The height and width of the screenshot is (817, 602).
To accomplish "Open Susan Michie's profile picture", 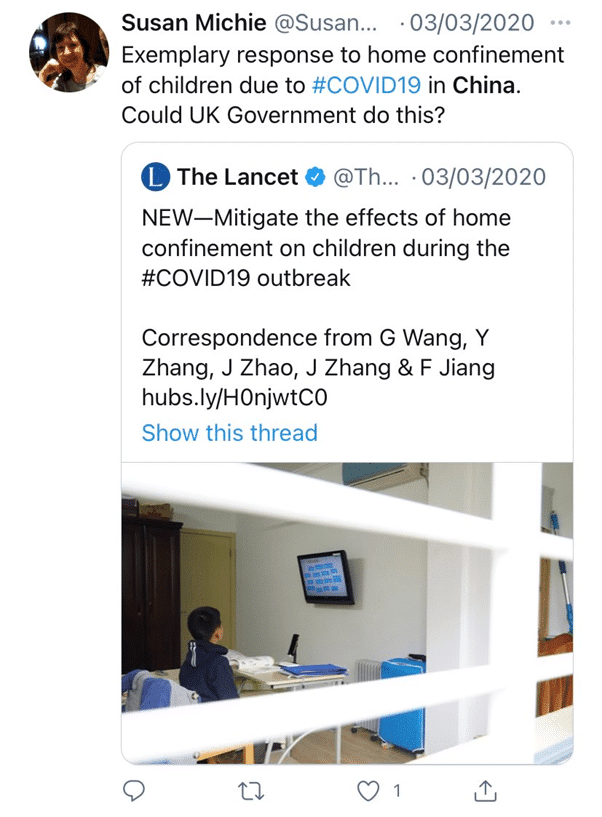I will (69, 52).
